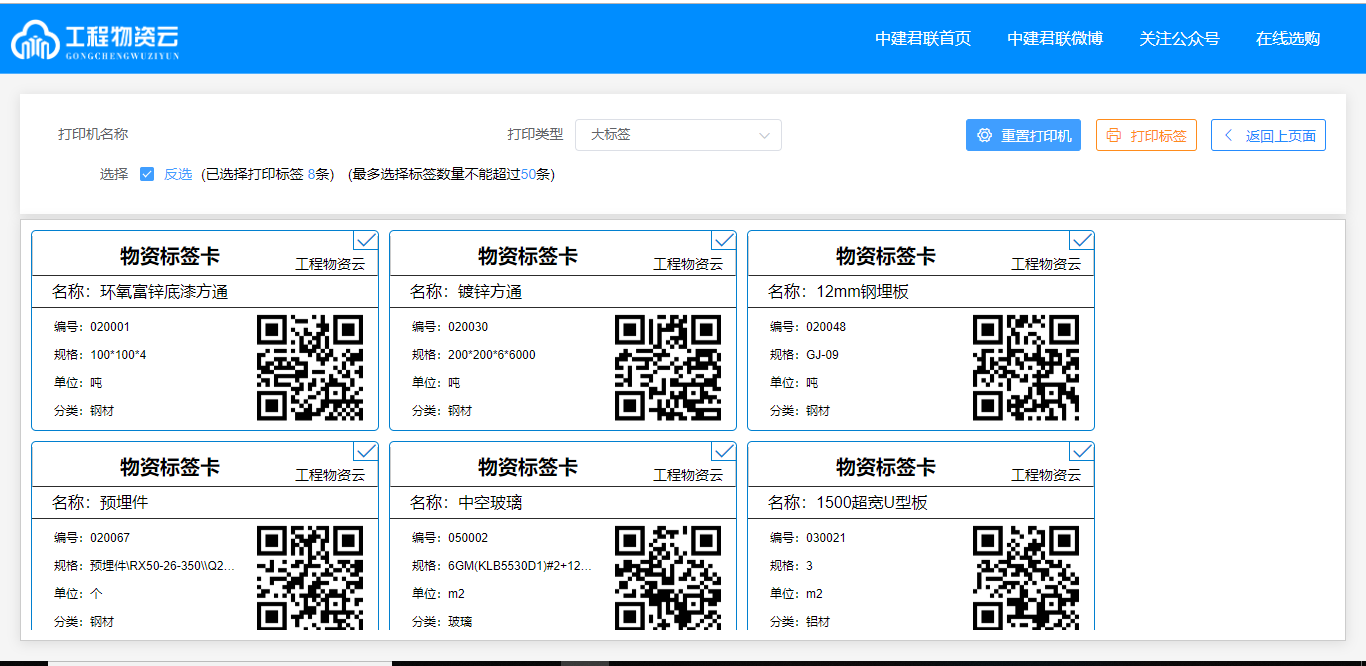The width and height of the screenshot is (1366, 666).
Task: Click the 工程物资云 cloud logo
Action: 95,40
